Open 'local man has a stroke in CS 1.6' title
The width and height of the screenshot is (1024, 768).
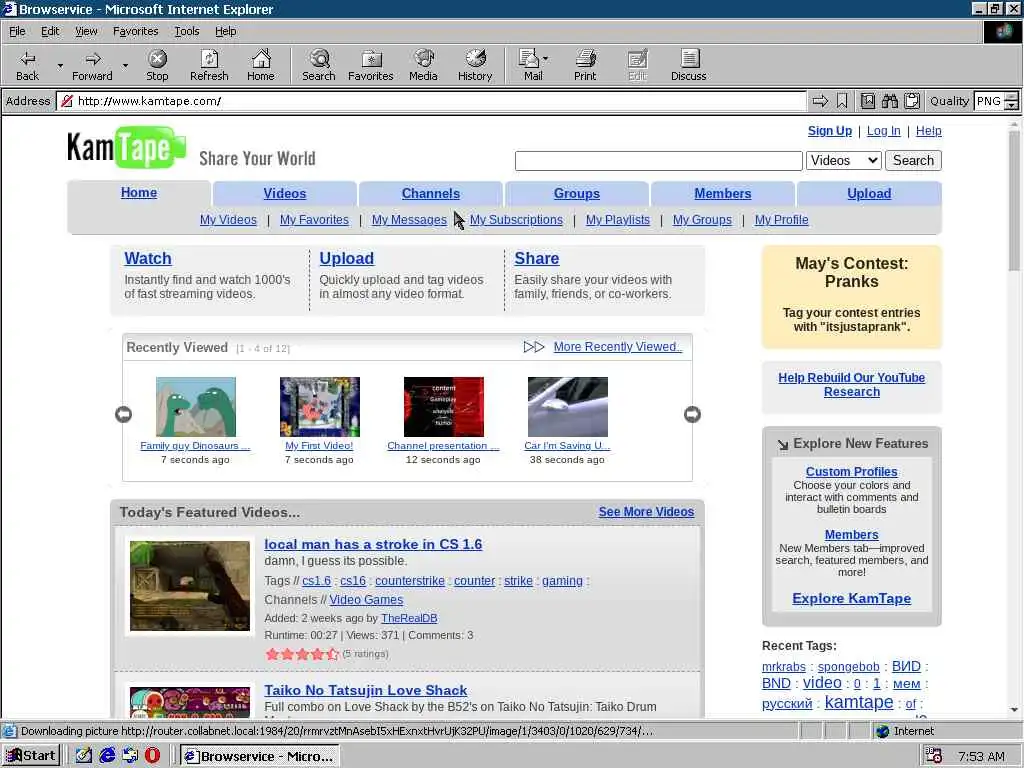(373, 544)
